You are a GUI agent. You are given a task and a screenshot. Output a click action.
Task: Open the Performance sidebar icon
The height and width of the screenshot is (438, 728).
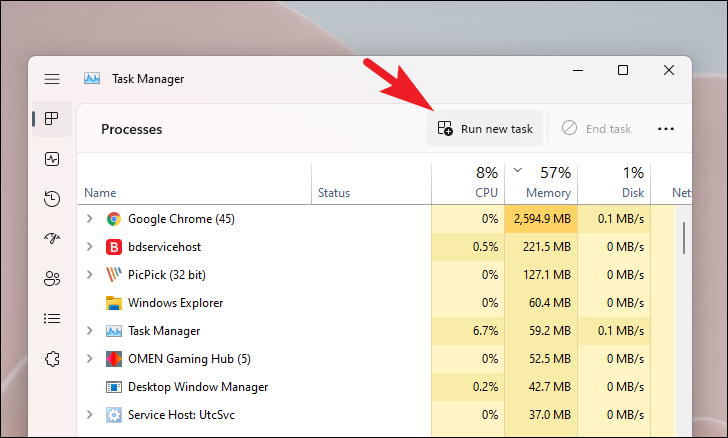click(x=52, y=159)
